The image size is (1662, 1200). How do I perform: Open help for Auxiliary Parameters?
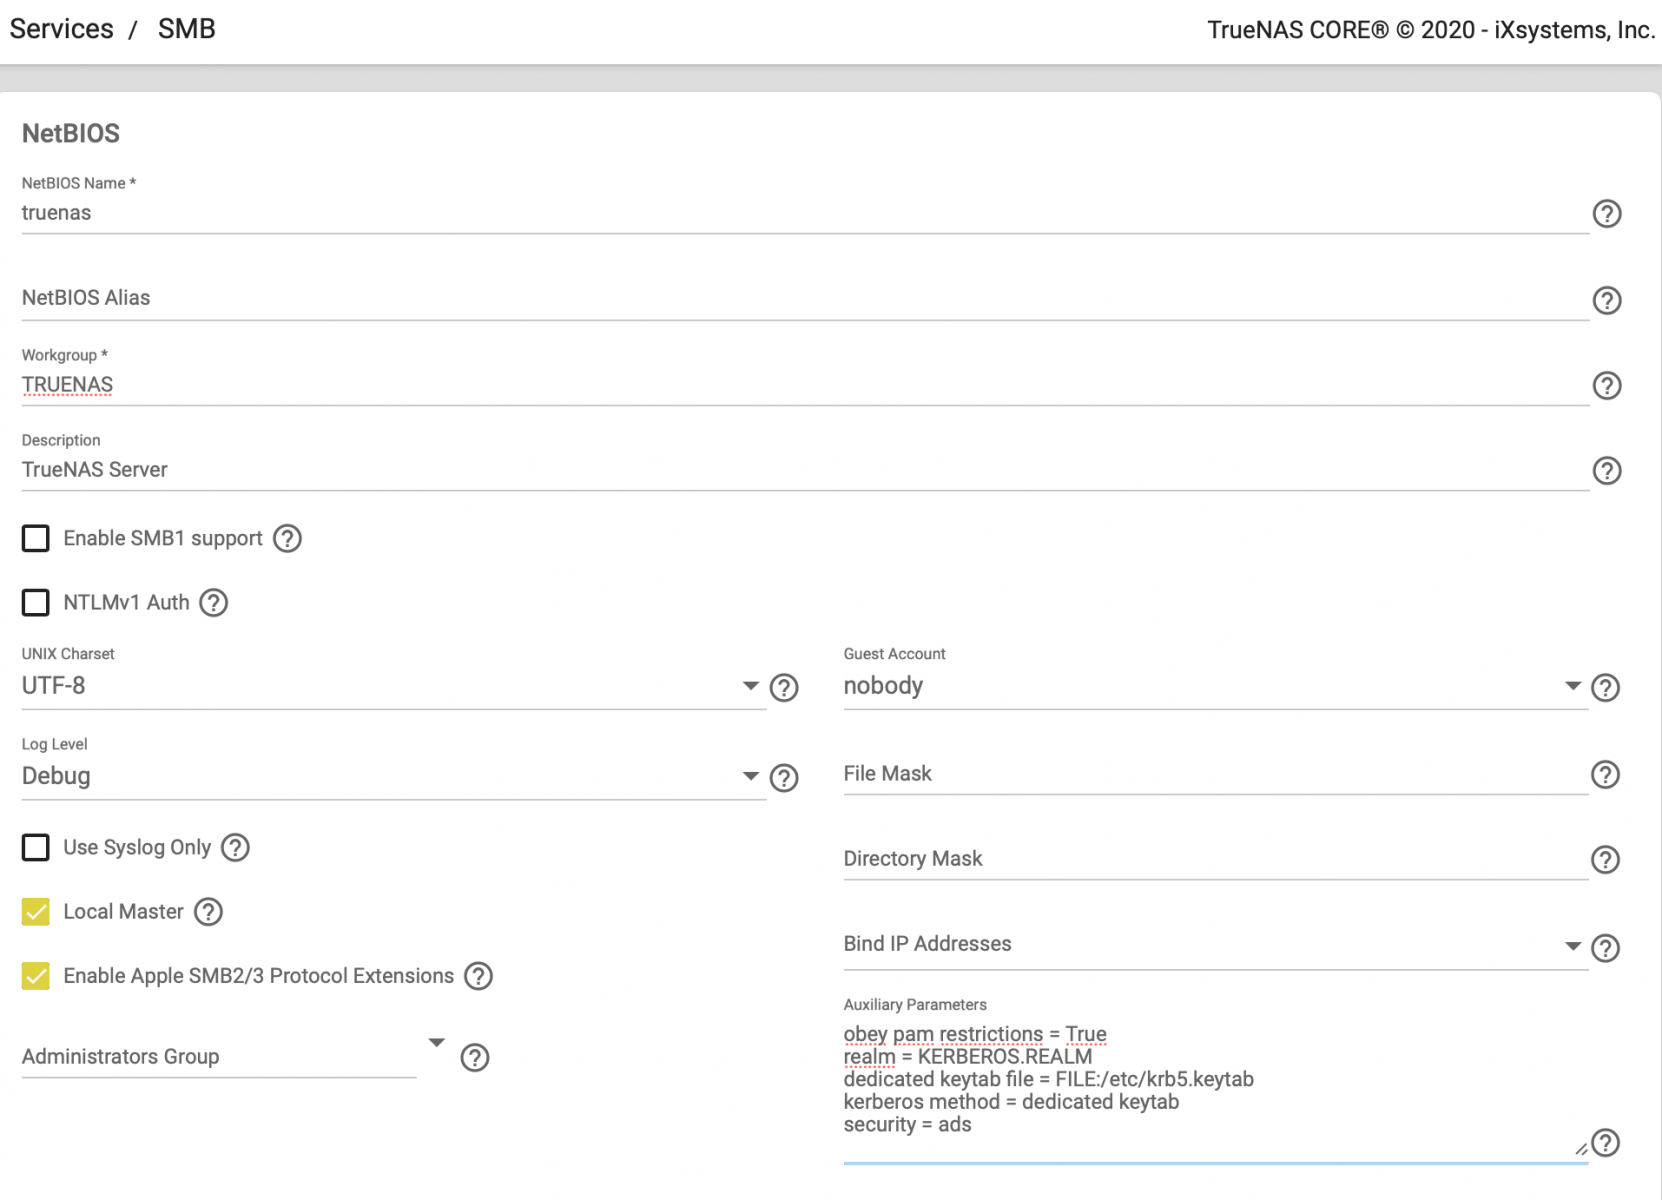(1605, 1142)
